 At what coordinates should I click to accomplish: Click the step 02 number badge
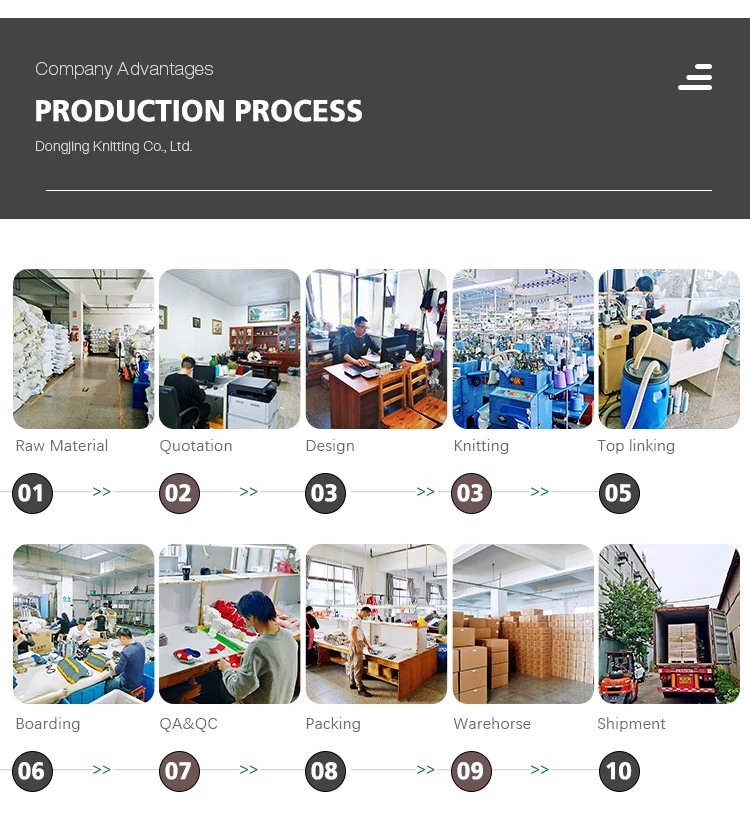coord(179,493)
